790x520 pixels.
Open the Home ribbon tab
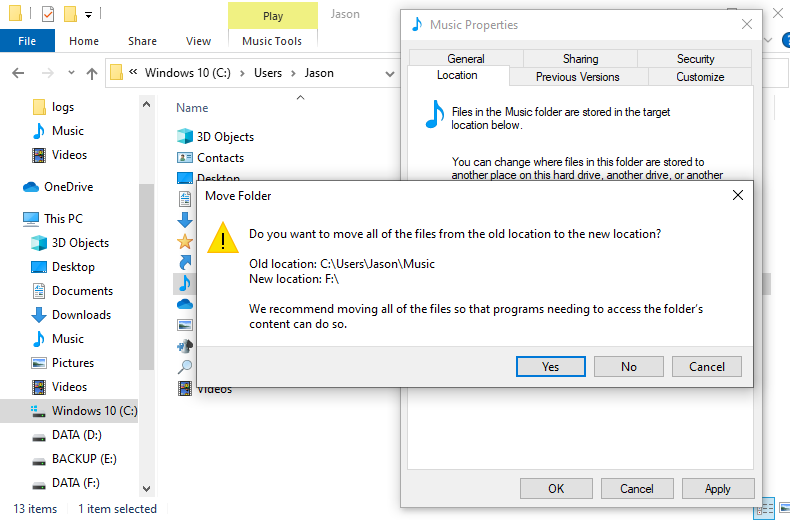tap(84, 41)
